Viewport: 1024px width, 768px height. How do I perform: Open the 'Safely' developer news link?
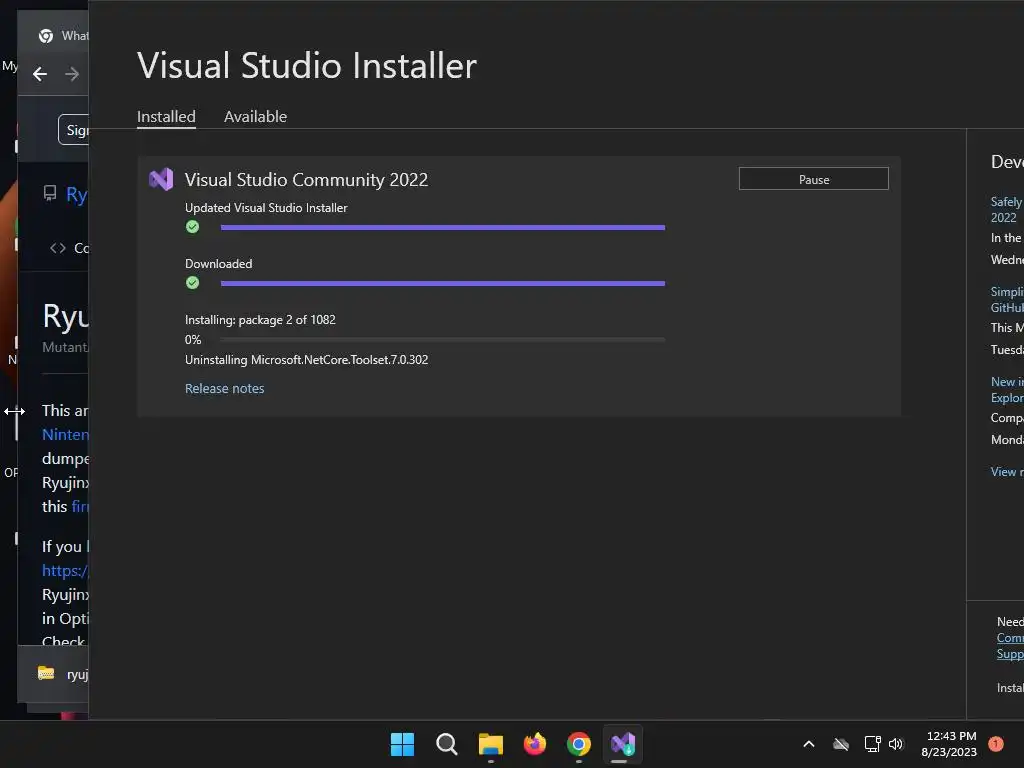1006,210
